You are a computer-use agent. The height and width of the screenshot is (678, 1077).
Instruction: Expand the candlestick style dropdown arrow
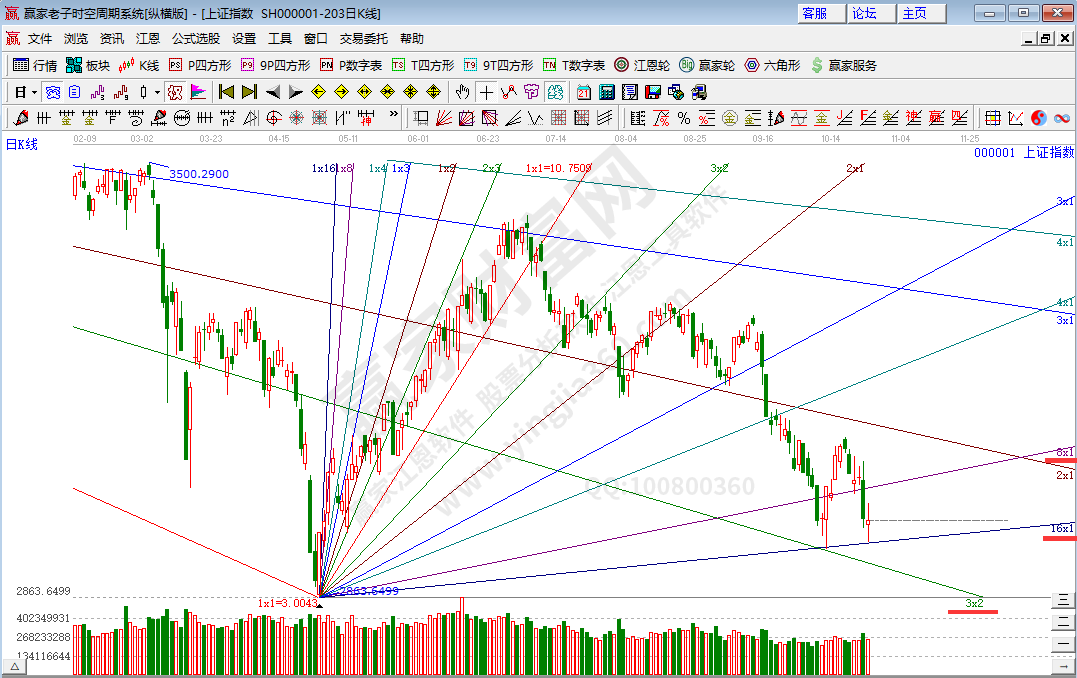pos(157,92)
